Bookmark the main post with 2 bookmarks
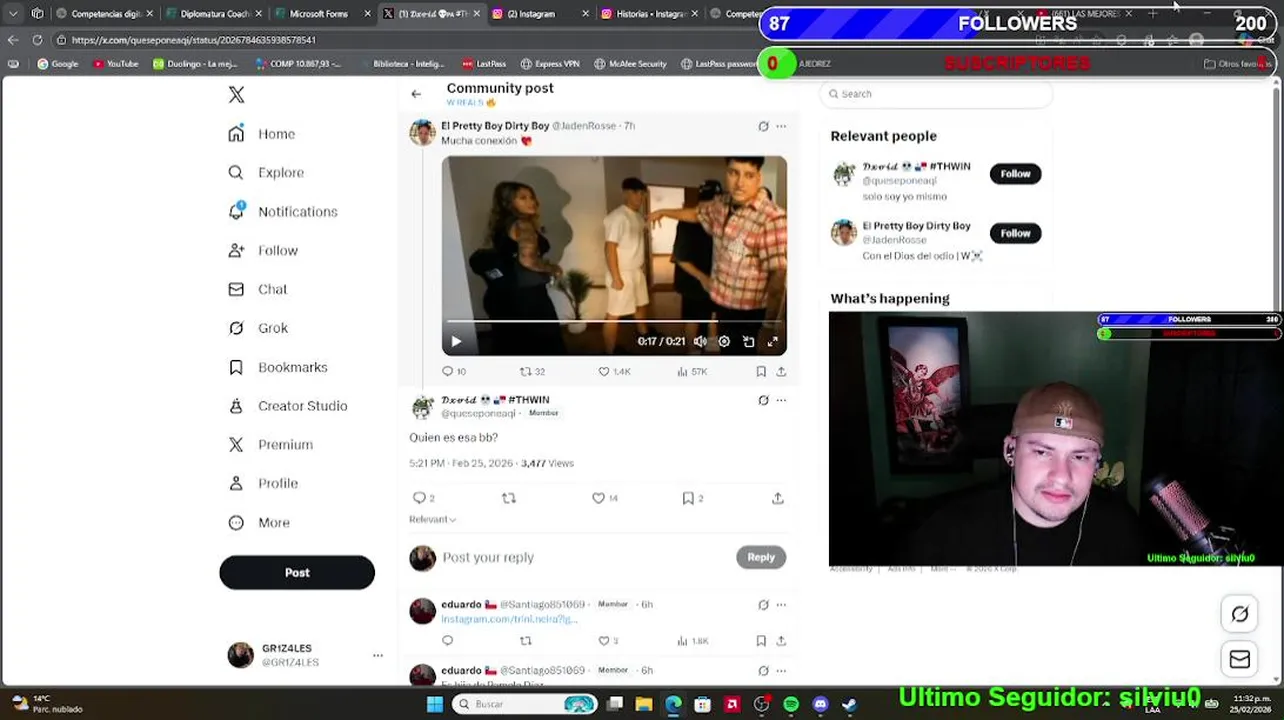The image size is (1284, 720). (693, 498)
